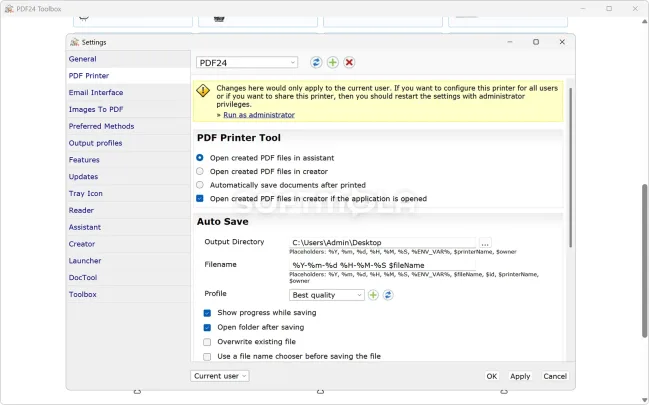
Task: Go to Images To PDF settings
Action: (128, 109)
